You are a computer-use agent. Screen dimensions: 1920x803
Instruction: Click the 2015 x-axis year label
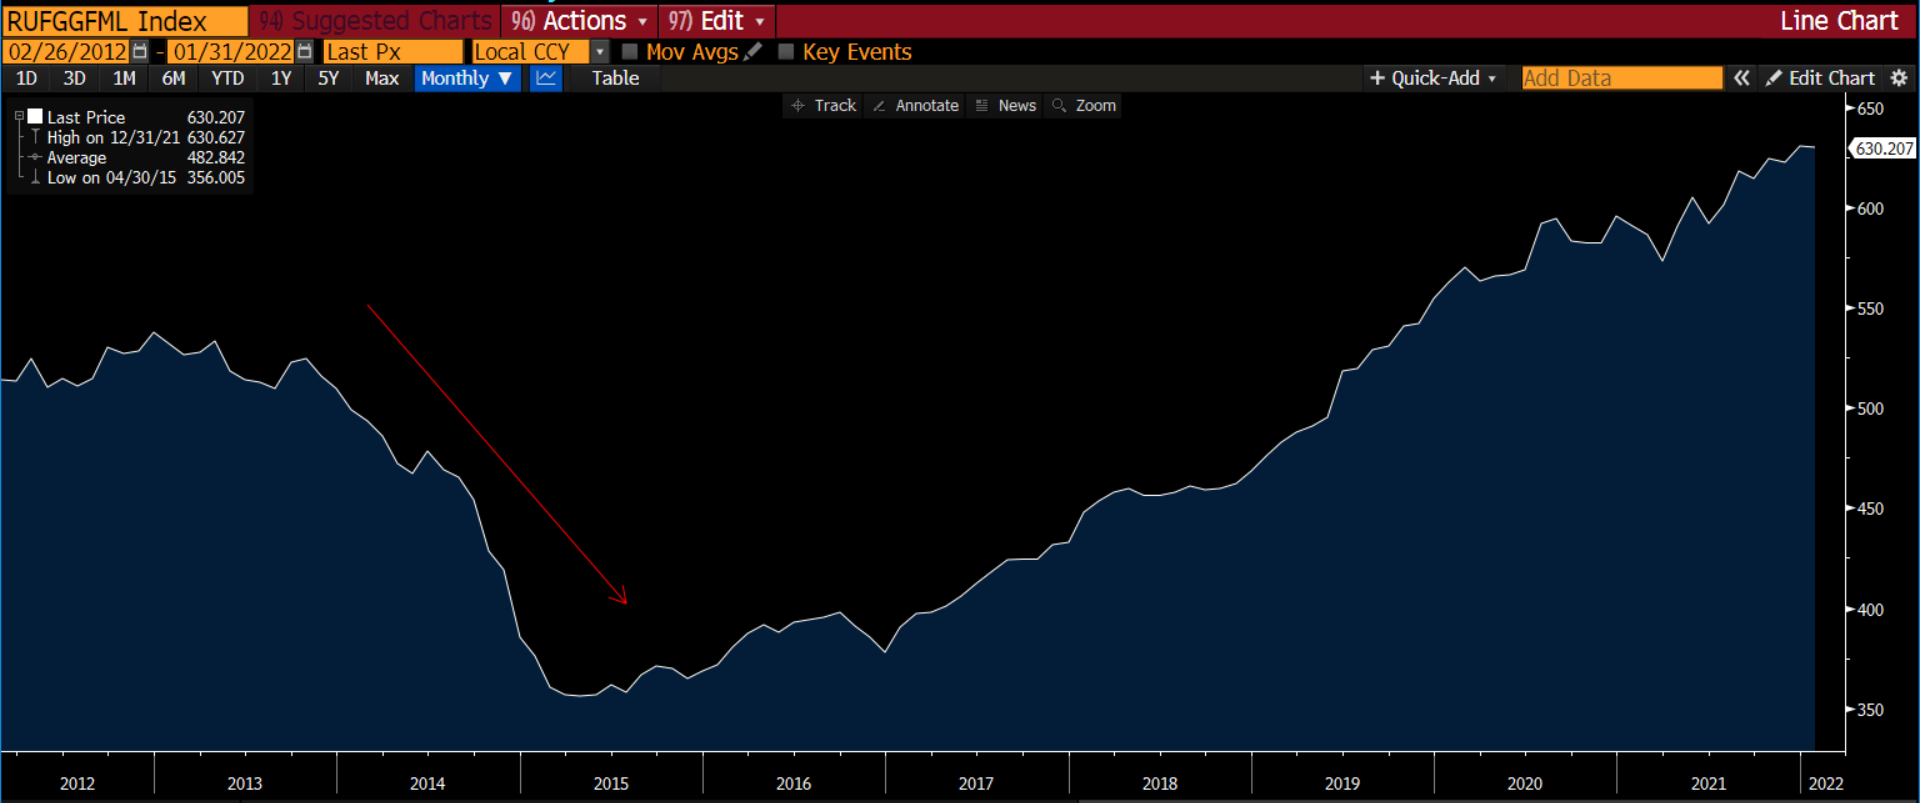click(611, 783)
